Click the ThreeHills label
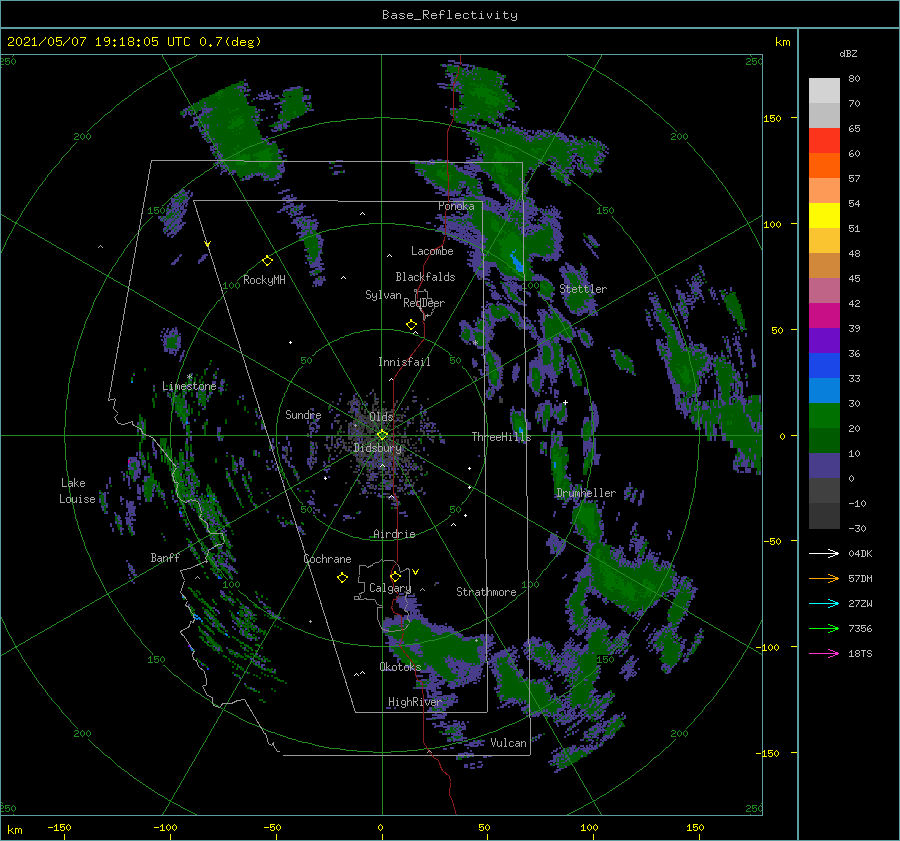Viewport: 900px width, 841px height. (x=502, y=437)
